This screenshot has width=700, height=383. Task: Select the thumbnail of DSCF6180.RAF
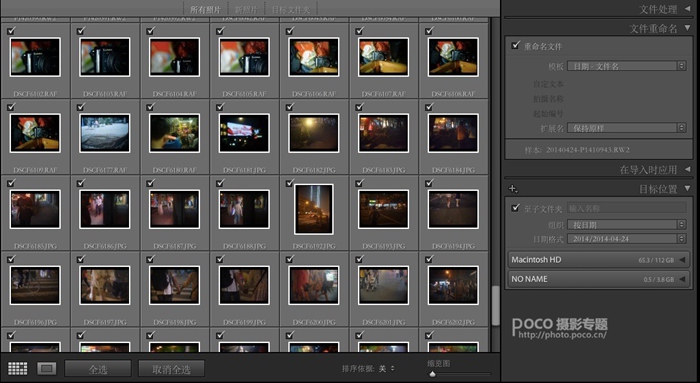point(175,133)
